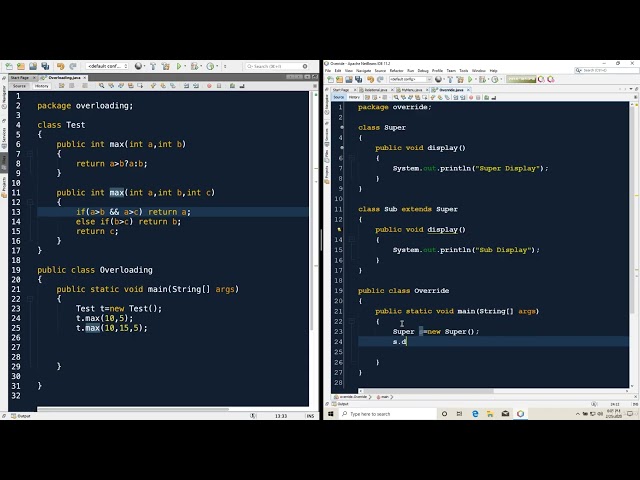The image size is (640, 480).
Task: Open Debug Project dropdown arrow in left window
Action: pos(201,66)
